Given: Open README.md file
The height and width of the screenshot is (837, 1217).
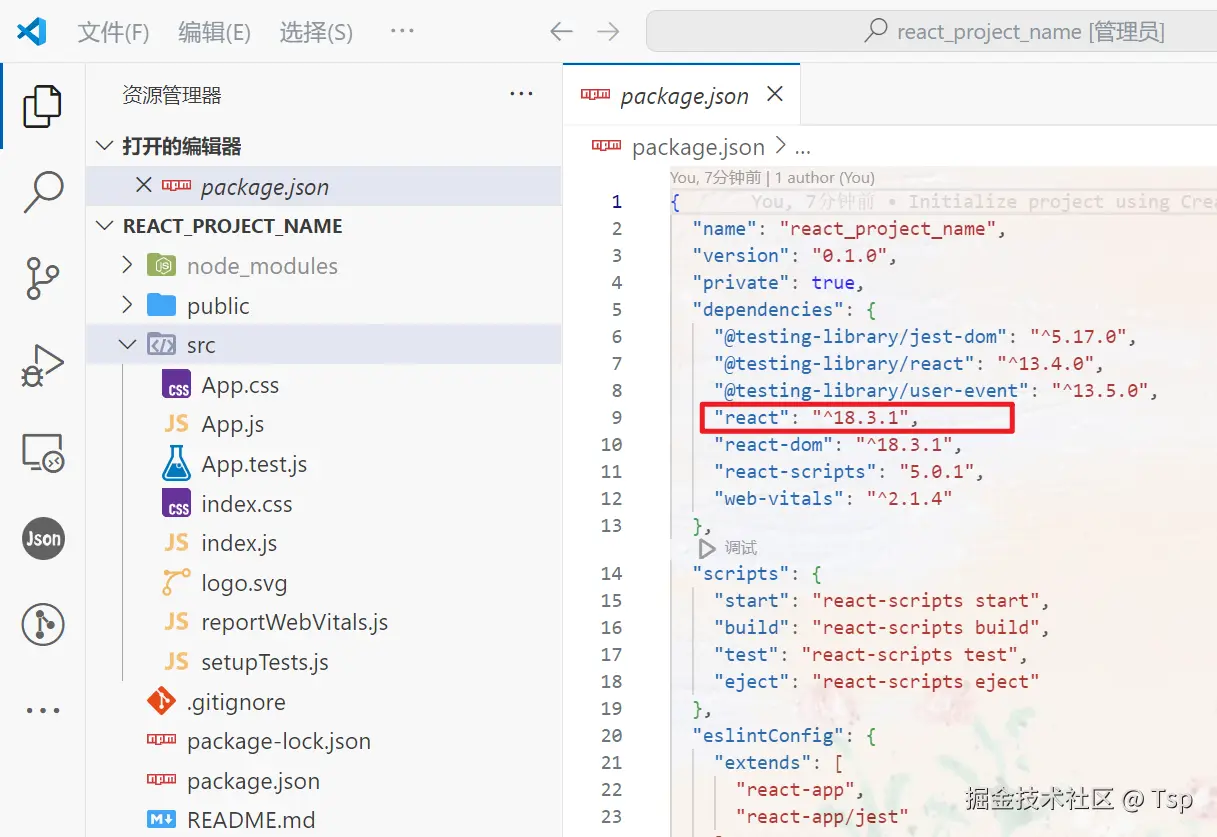Looking at the screenshot, I should coord(251,821).
